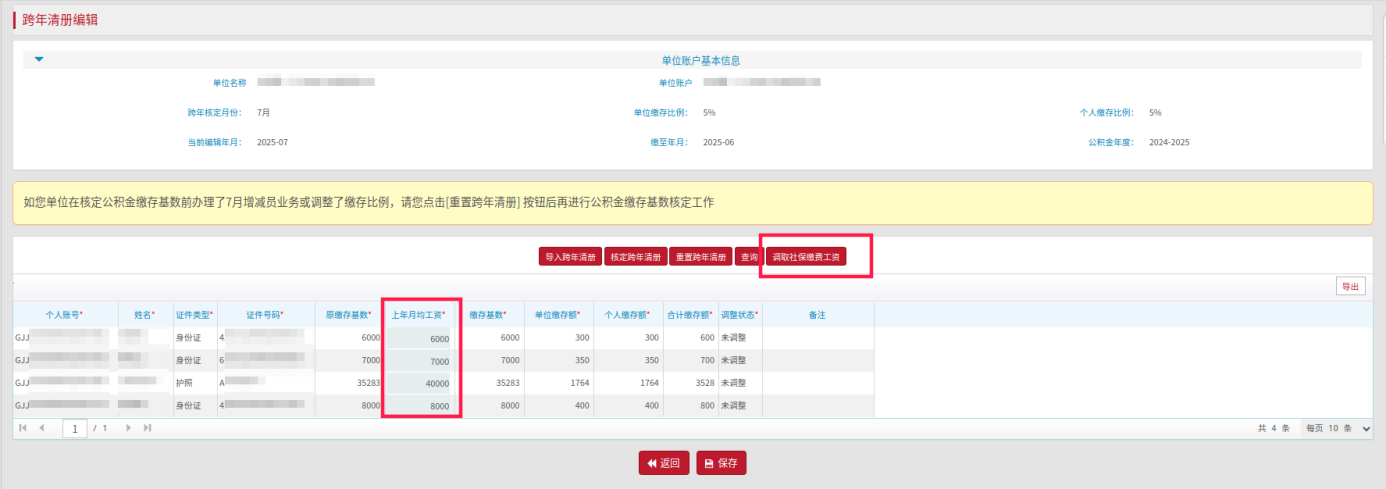This screenshot has height=489, width=1386.
Task: Jump to last page pagination icon
Action: click(x=147, y=428)
